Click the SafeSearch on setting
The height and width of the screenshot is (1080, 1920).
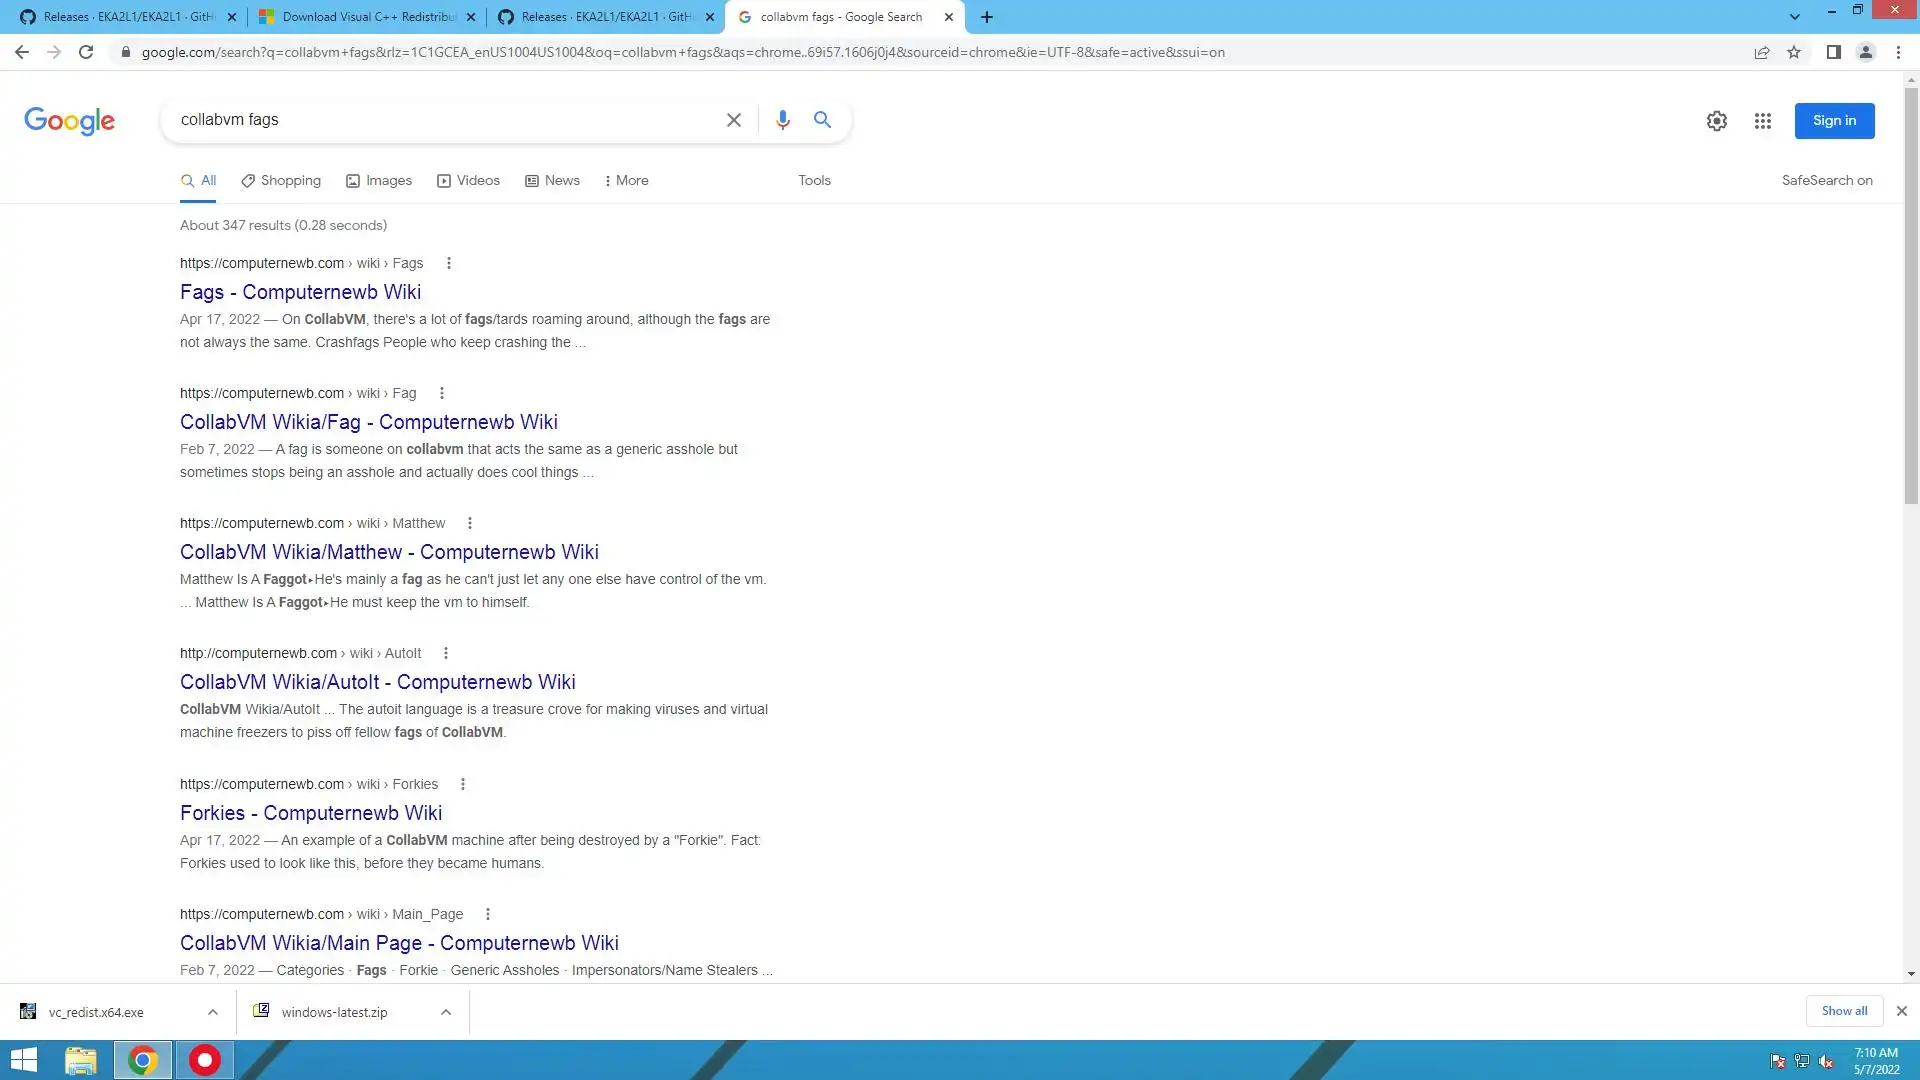point(1826,180)
